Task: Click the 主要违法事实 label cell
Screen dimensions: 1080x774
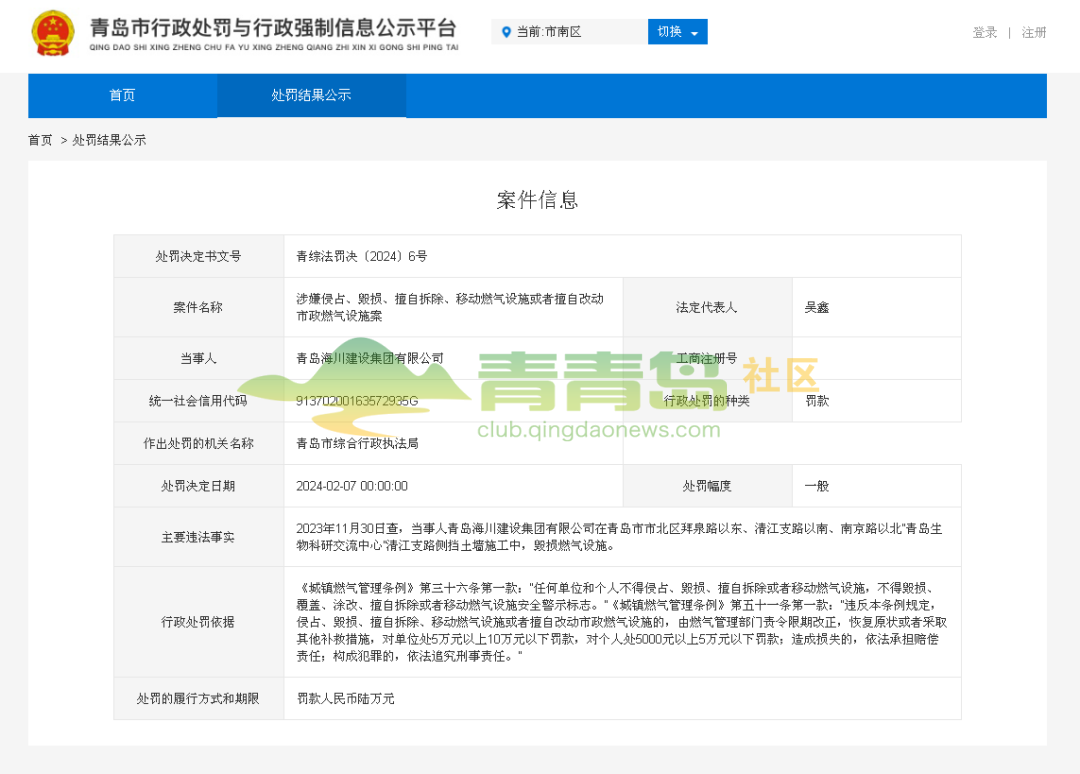Action: point(198,537)
